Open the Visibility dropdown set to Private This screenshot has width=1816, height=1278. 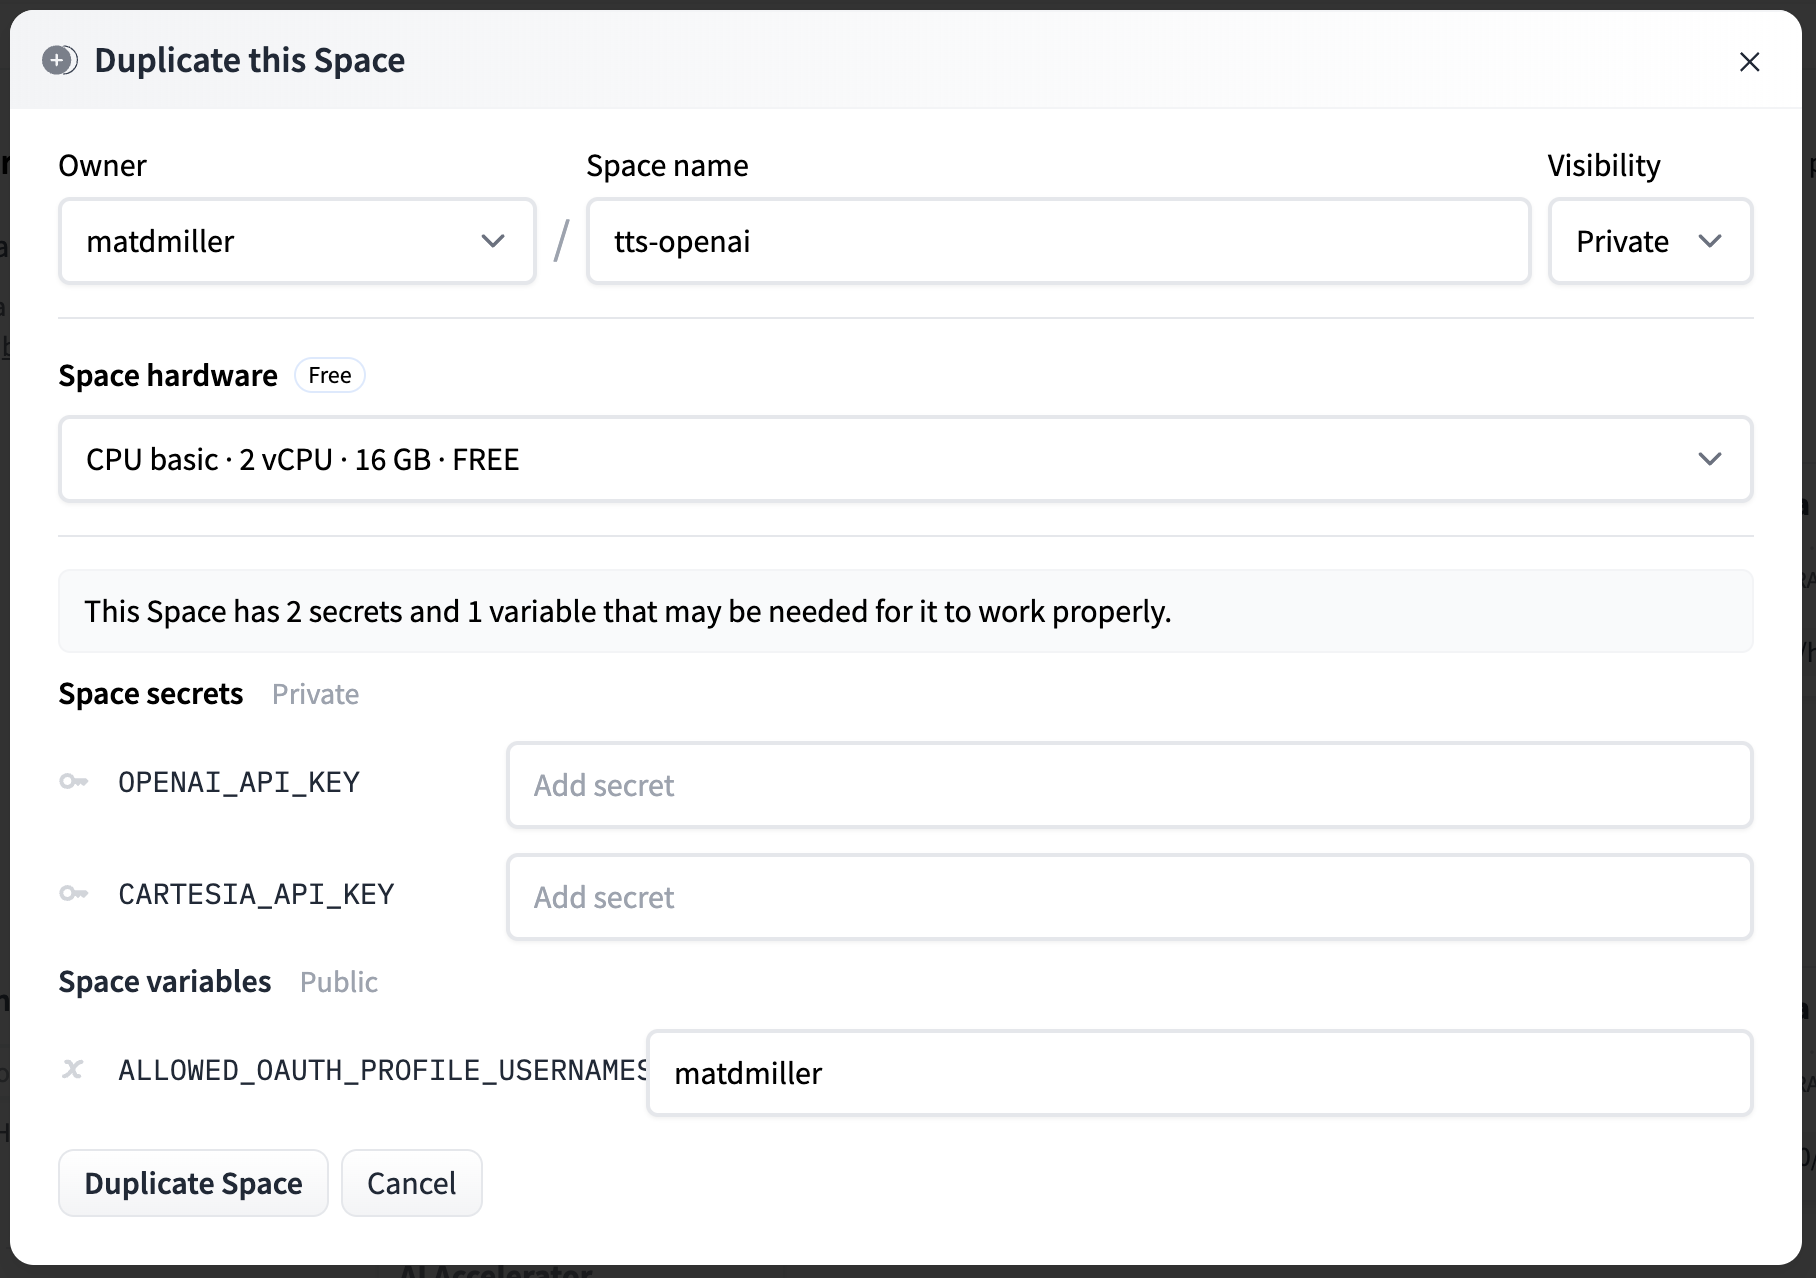[1650, 241]
